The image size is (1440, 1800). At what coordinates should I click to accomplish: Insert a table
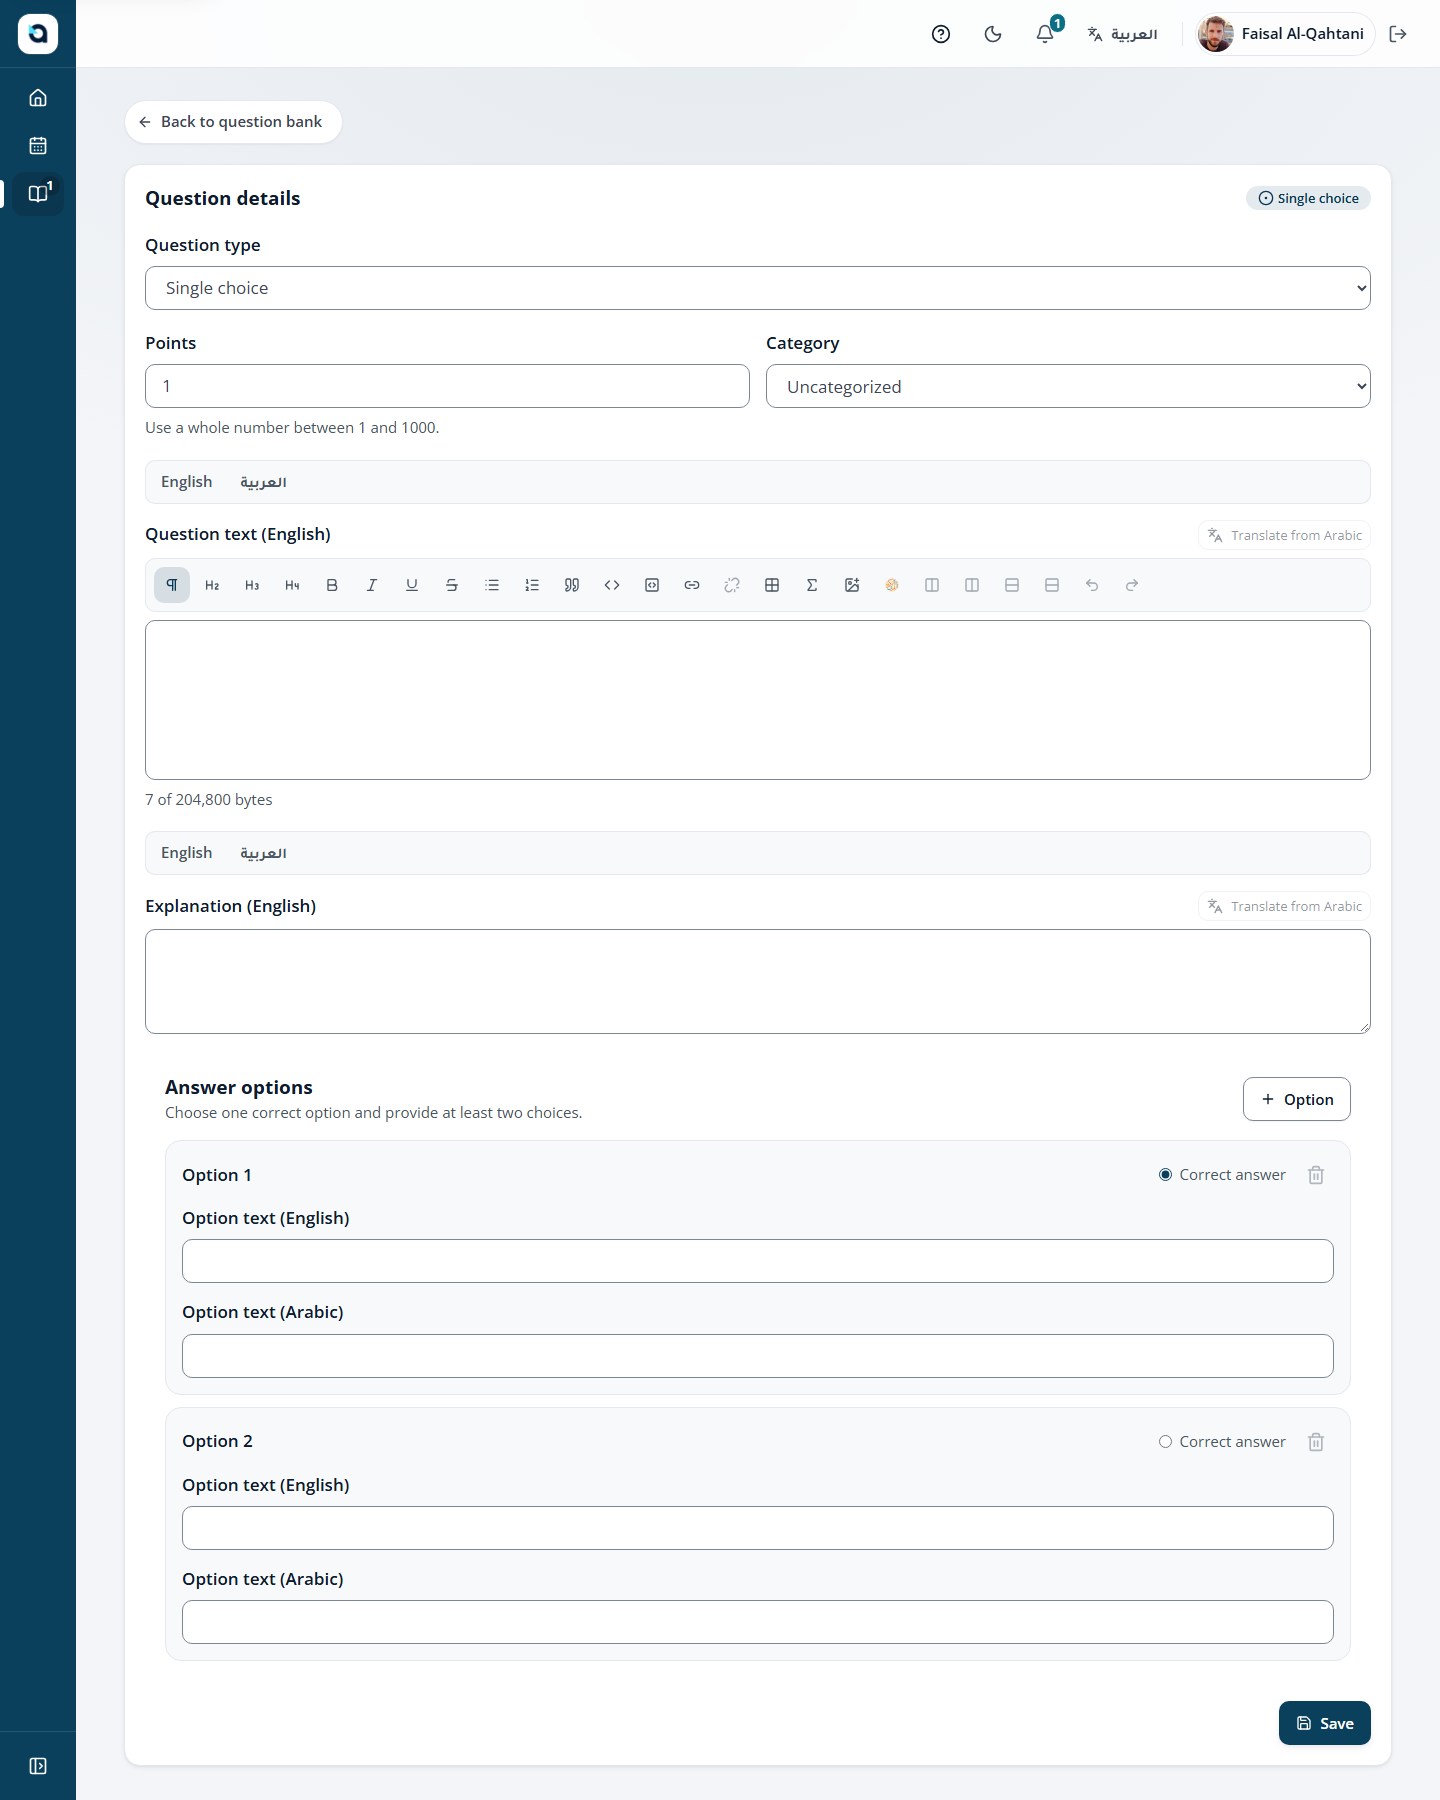(x=772, y=585)
